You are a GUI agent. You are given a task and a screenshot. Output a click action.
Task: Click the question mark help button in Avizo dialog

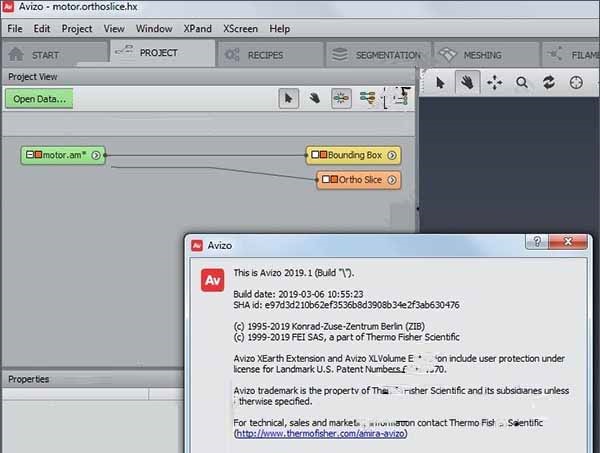click(537, 241)
